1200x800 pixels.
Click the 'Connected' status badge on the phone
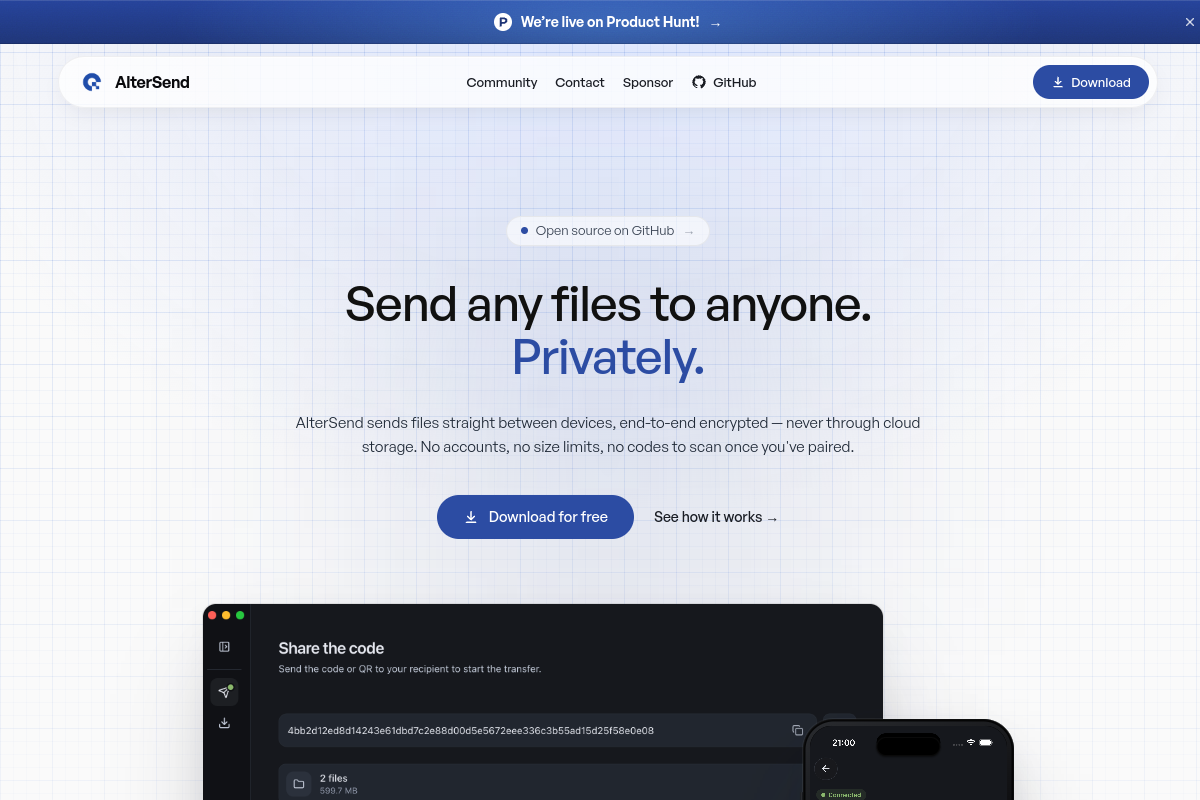(841, 795)
